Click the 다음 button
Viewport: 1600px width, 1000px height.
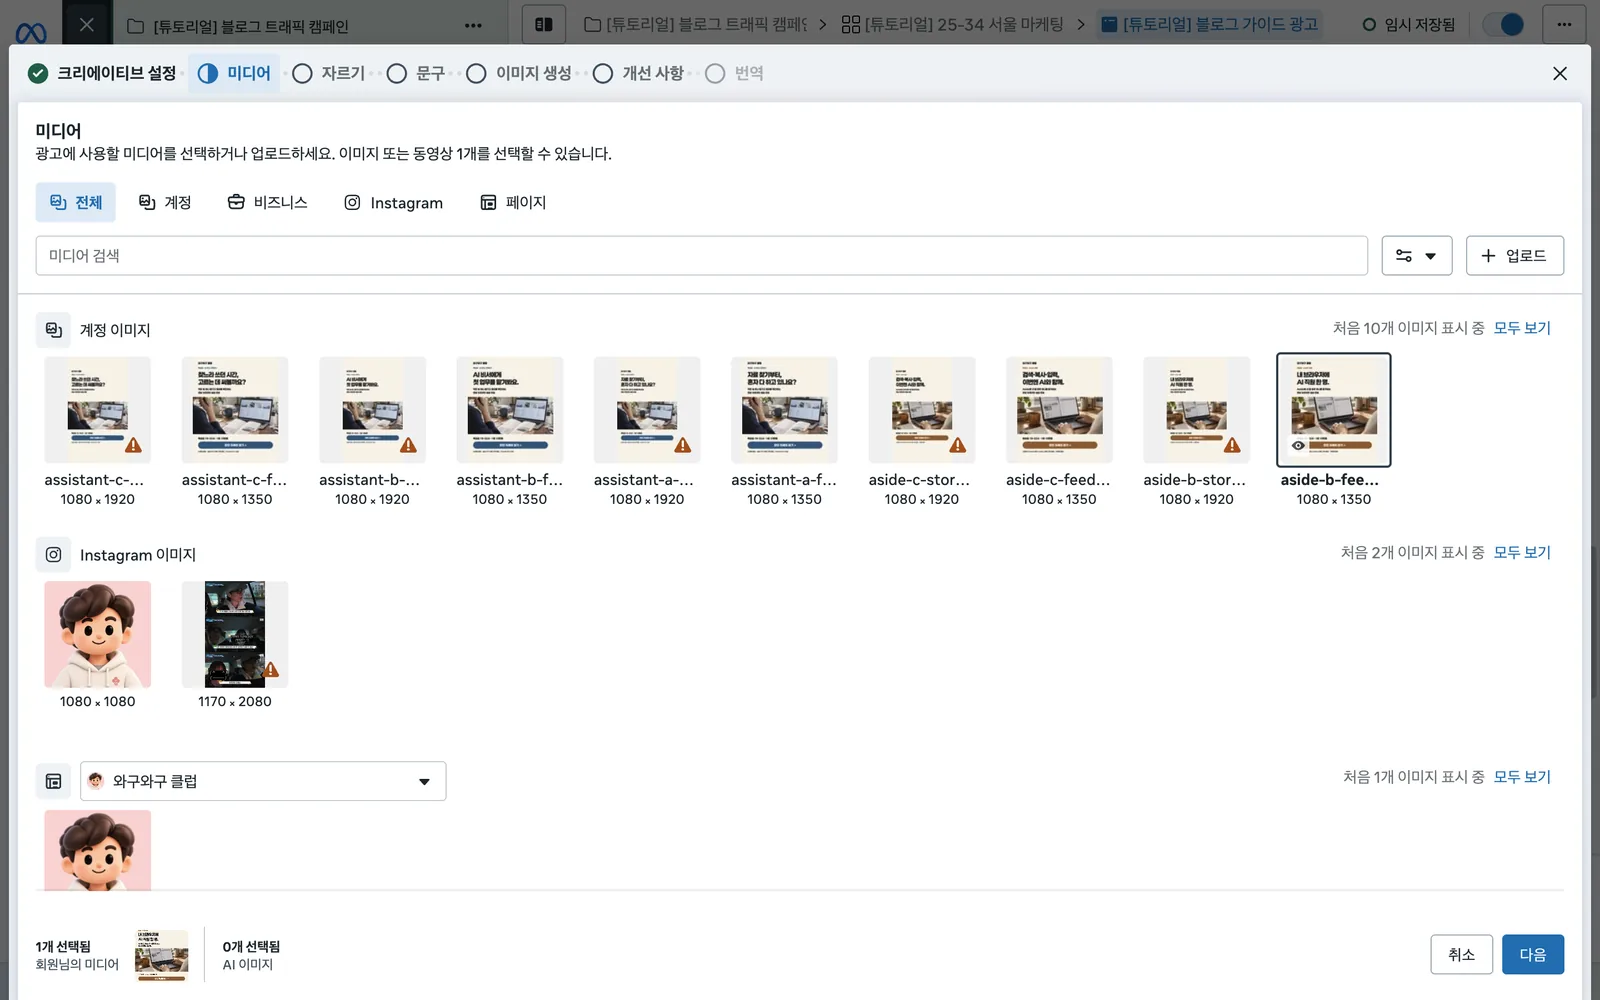pos(1533,955)
